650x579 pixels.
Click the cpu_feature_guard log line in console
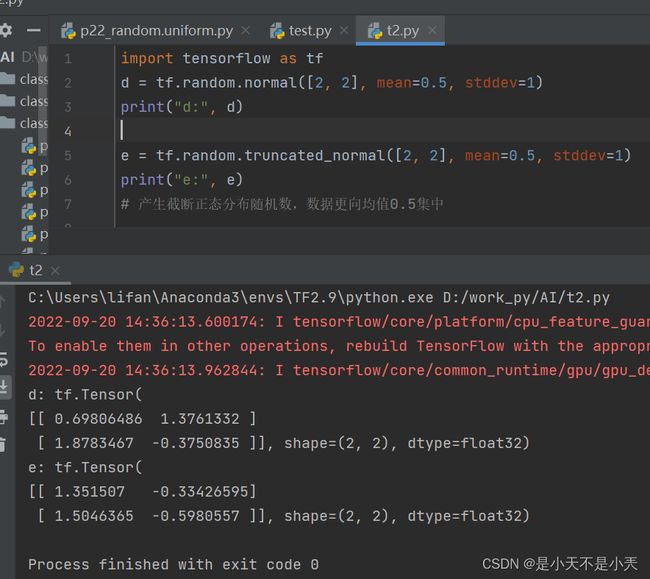point(339,322)
